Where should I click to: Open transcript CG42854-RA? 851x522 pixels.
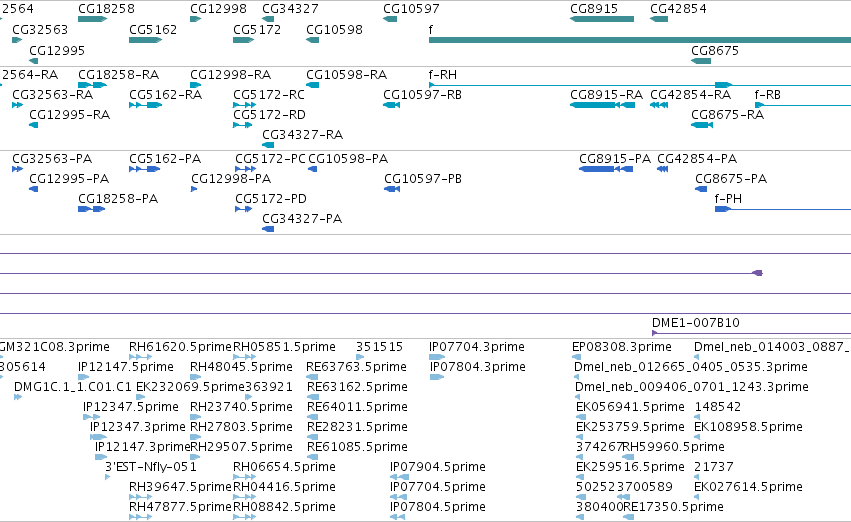tap(690, 95)
